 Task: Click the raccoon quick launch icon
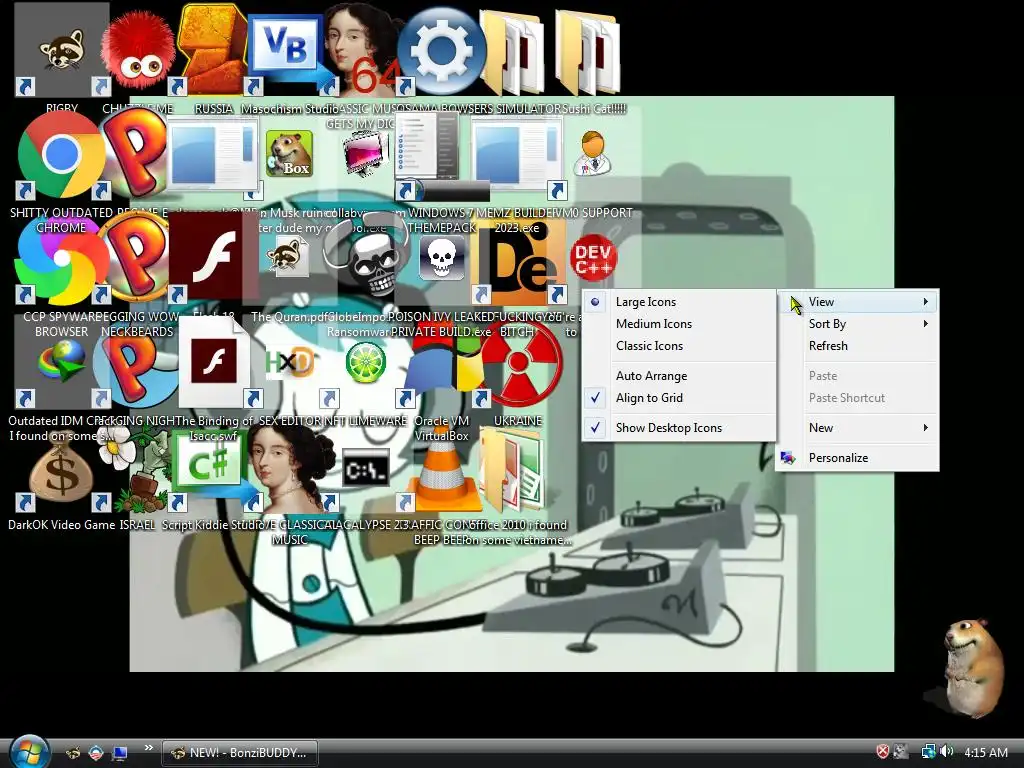click(x=73, y=753)
